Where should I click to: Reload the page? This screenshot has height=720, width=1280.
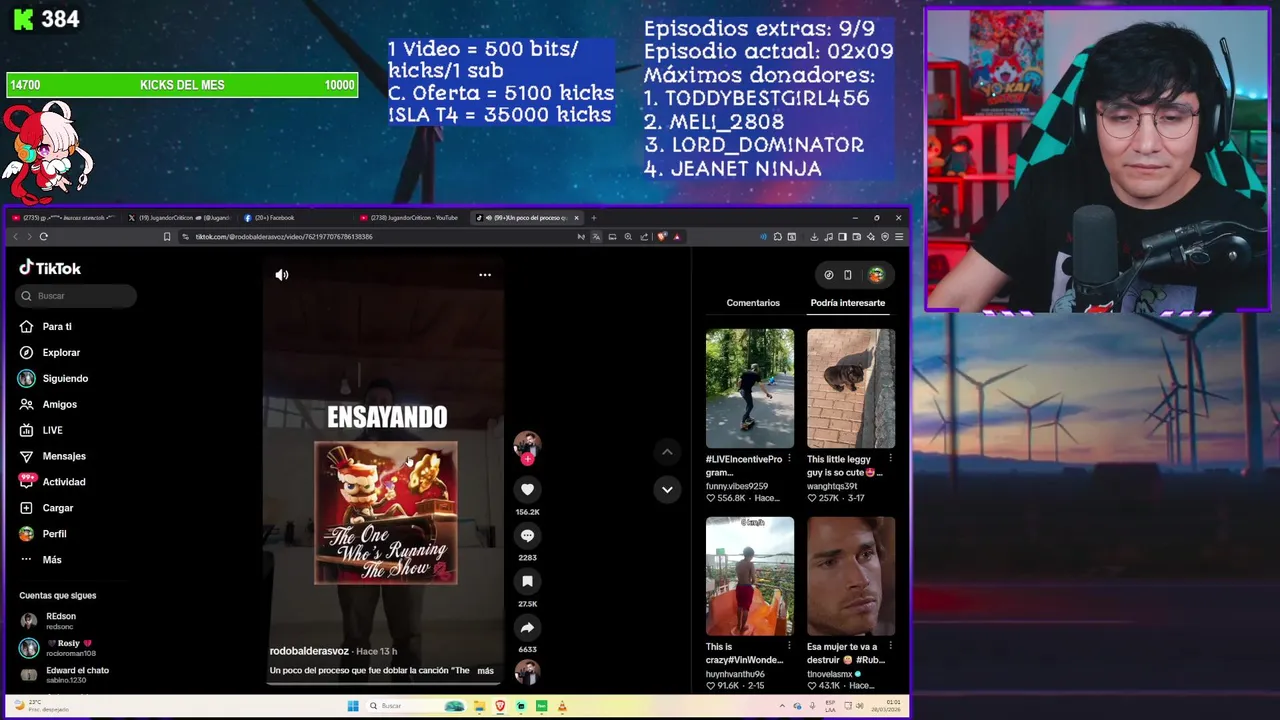(44, 237)
